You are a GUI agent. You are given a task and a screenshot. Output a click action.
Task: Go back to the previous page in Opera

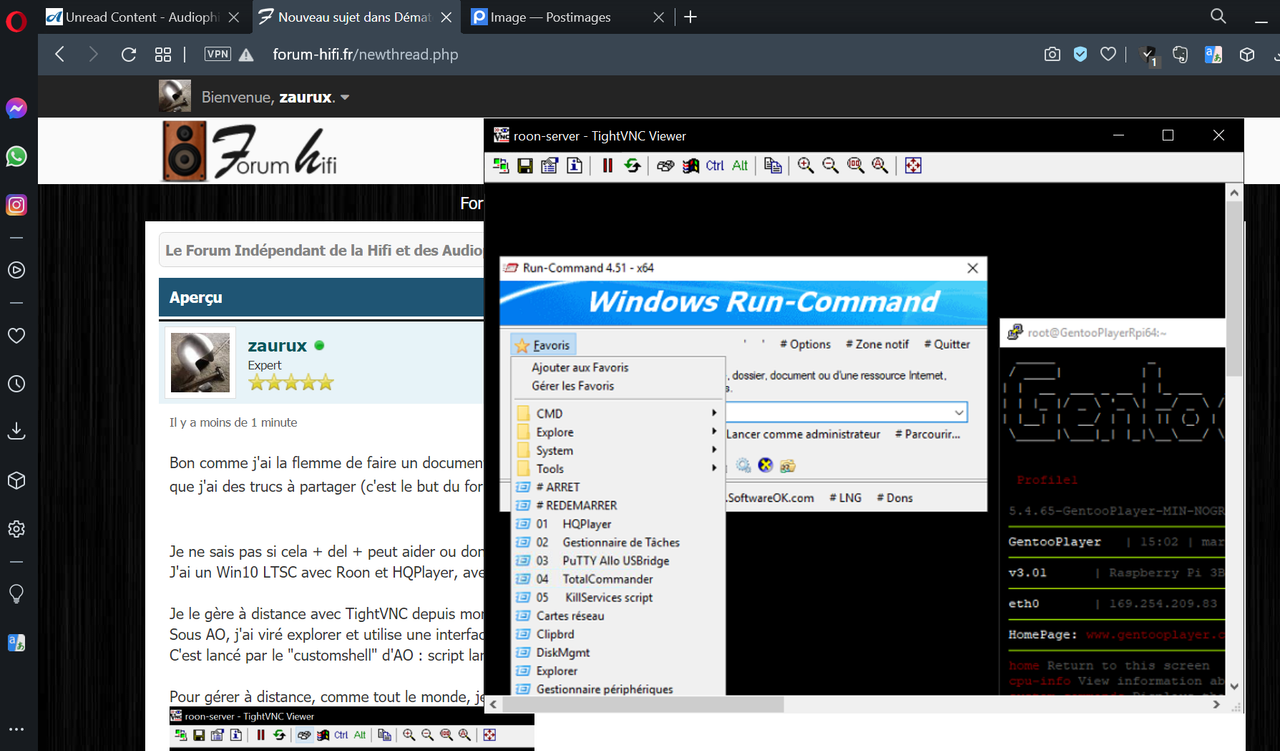click(x=60, y=55)
